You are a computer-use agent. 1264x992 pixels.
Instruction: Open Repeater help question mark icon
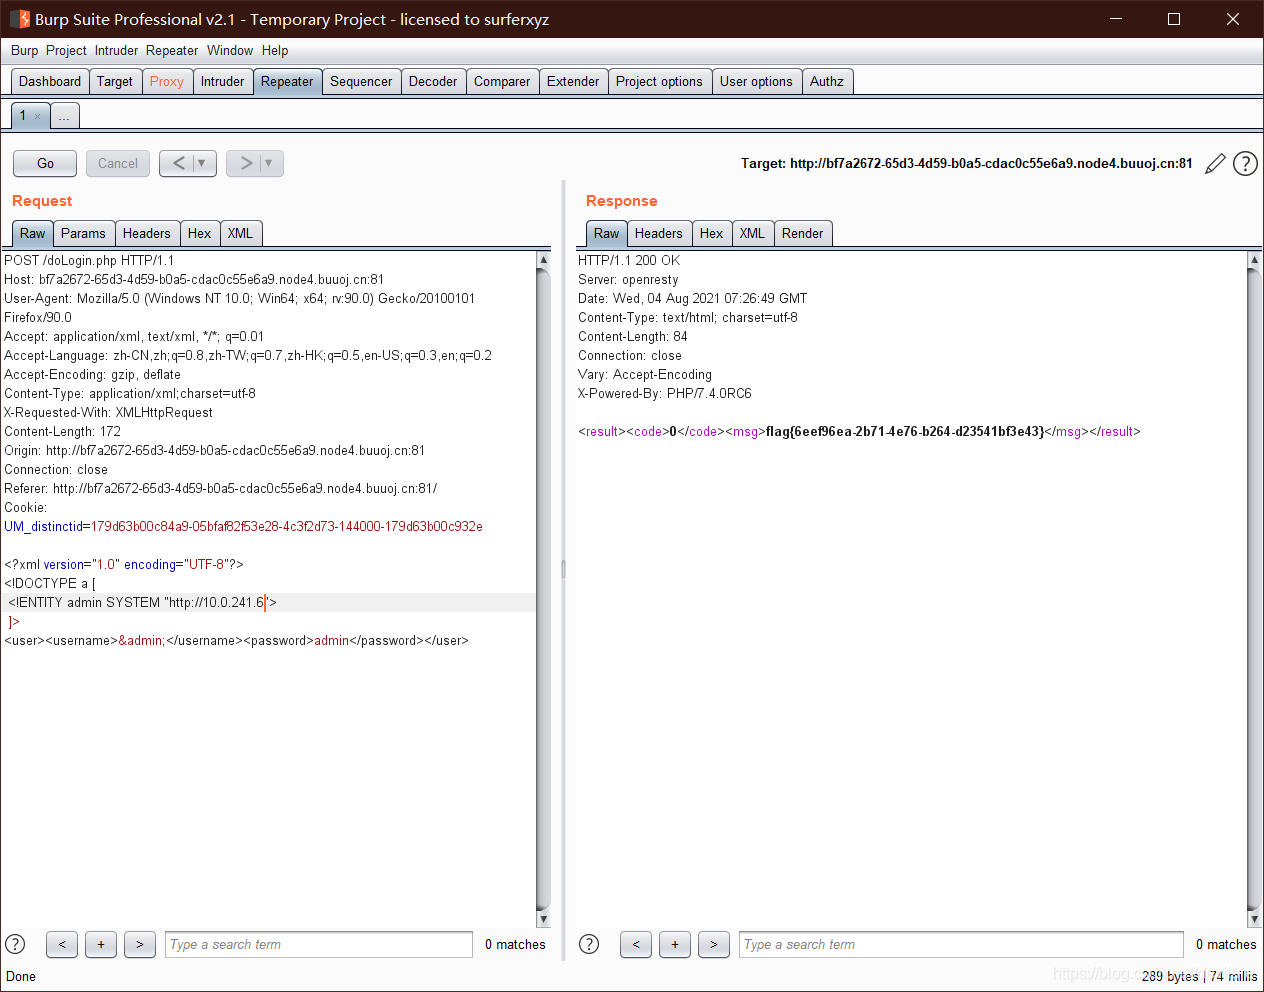click(x=1245, y=163)
